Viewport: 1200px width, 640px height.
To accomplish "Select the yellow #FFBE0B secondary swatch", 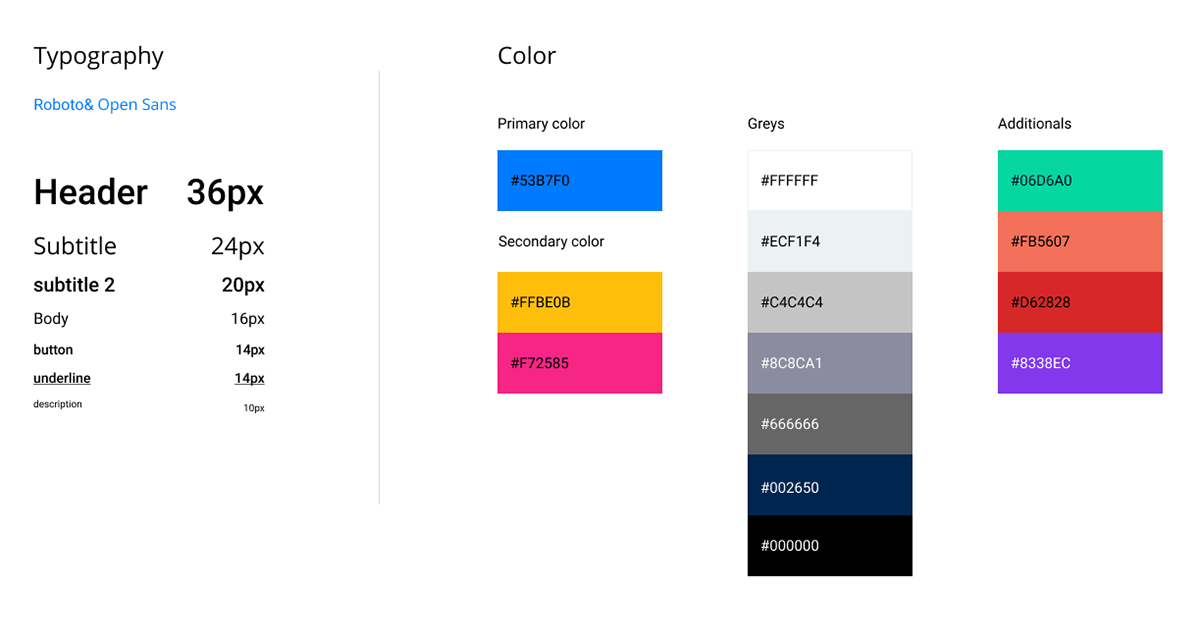I will (x=579, y=302).
